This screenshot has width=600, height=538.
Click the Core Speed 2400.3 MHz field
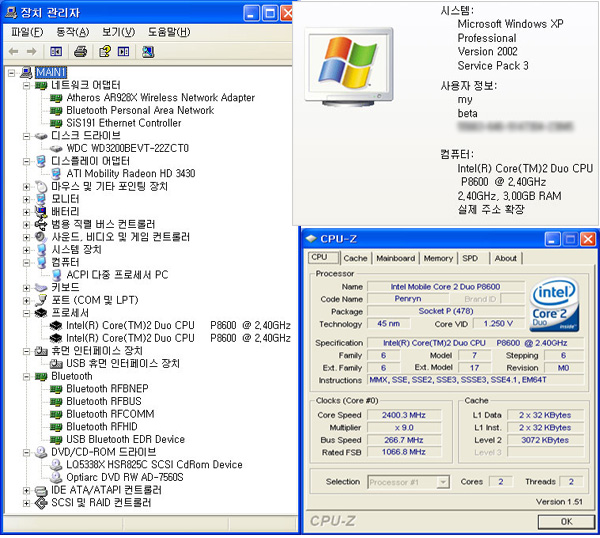404,415
